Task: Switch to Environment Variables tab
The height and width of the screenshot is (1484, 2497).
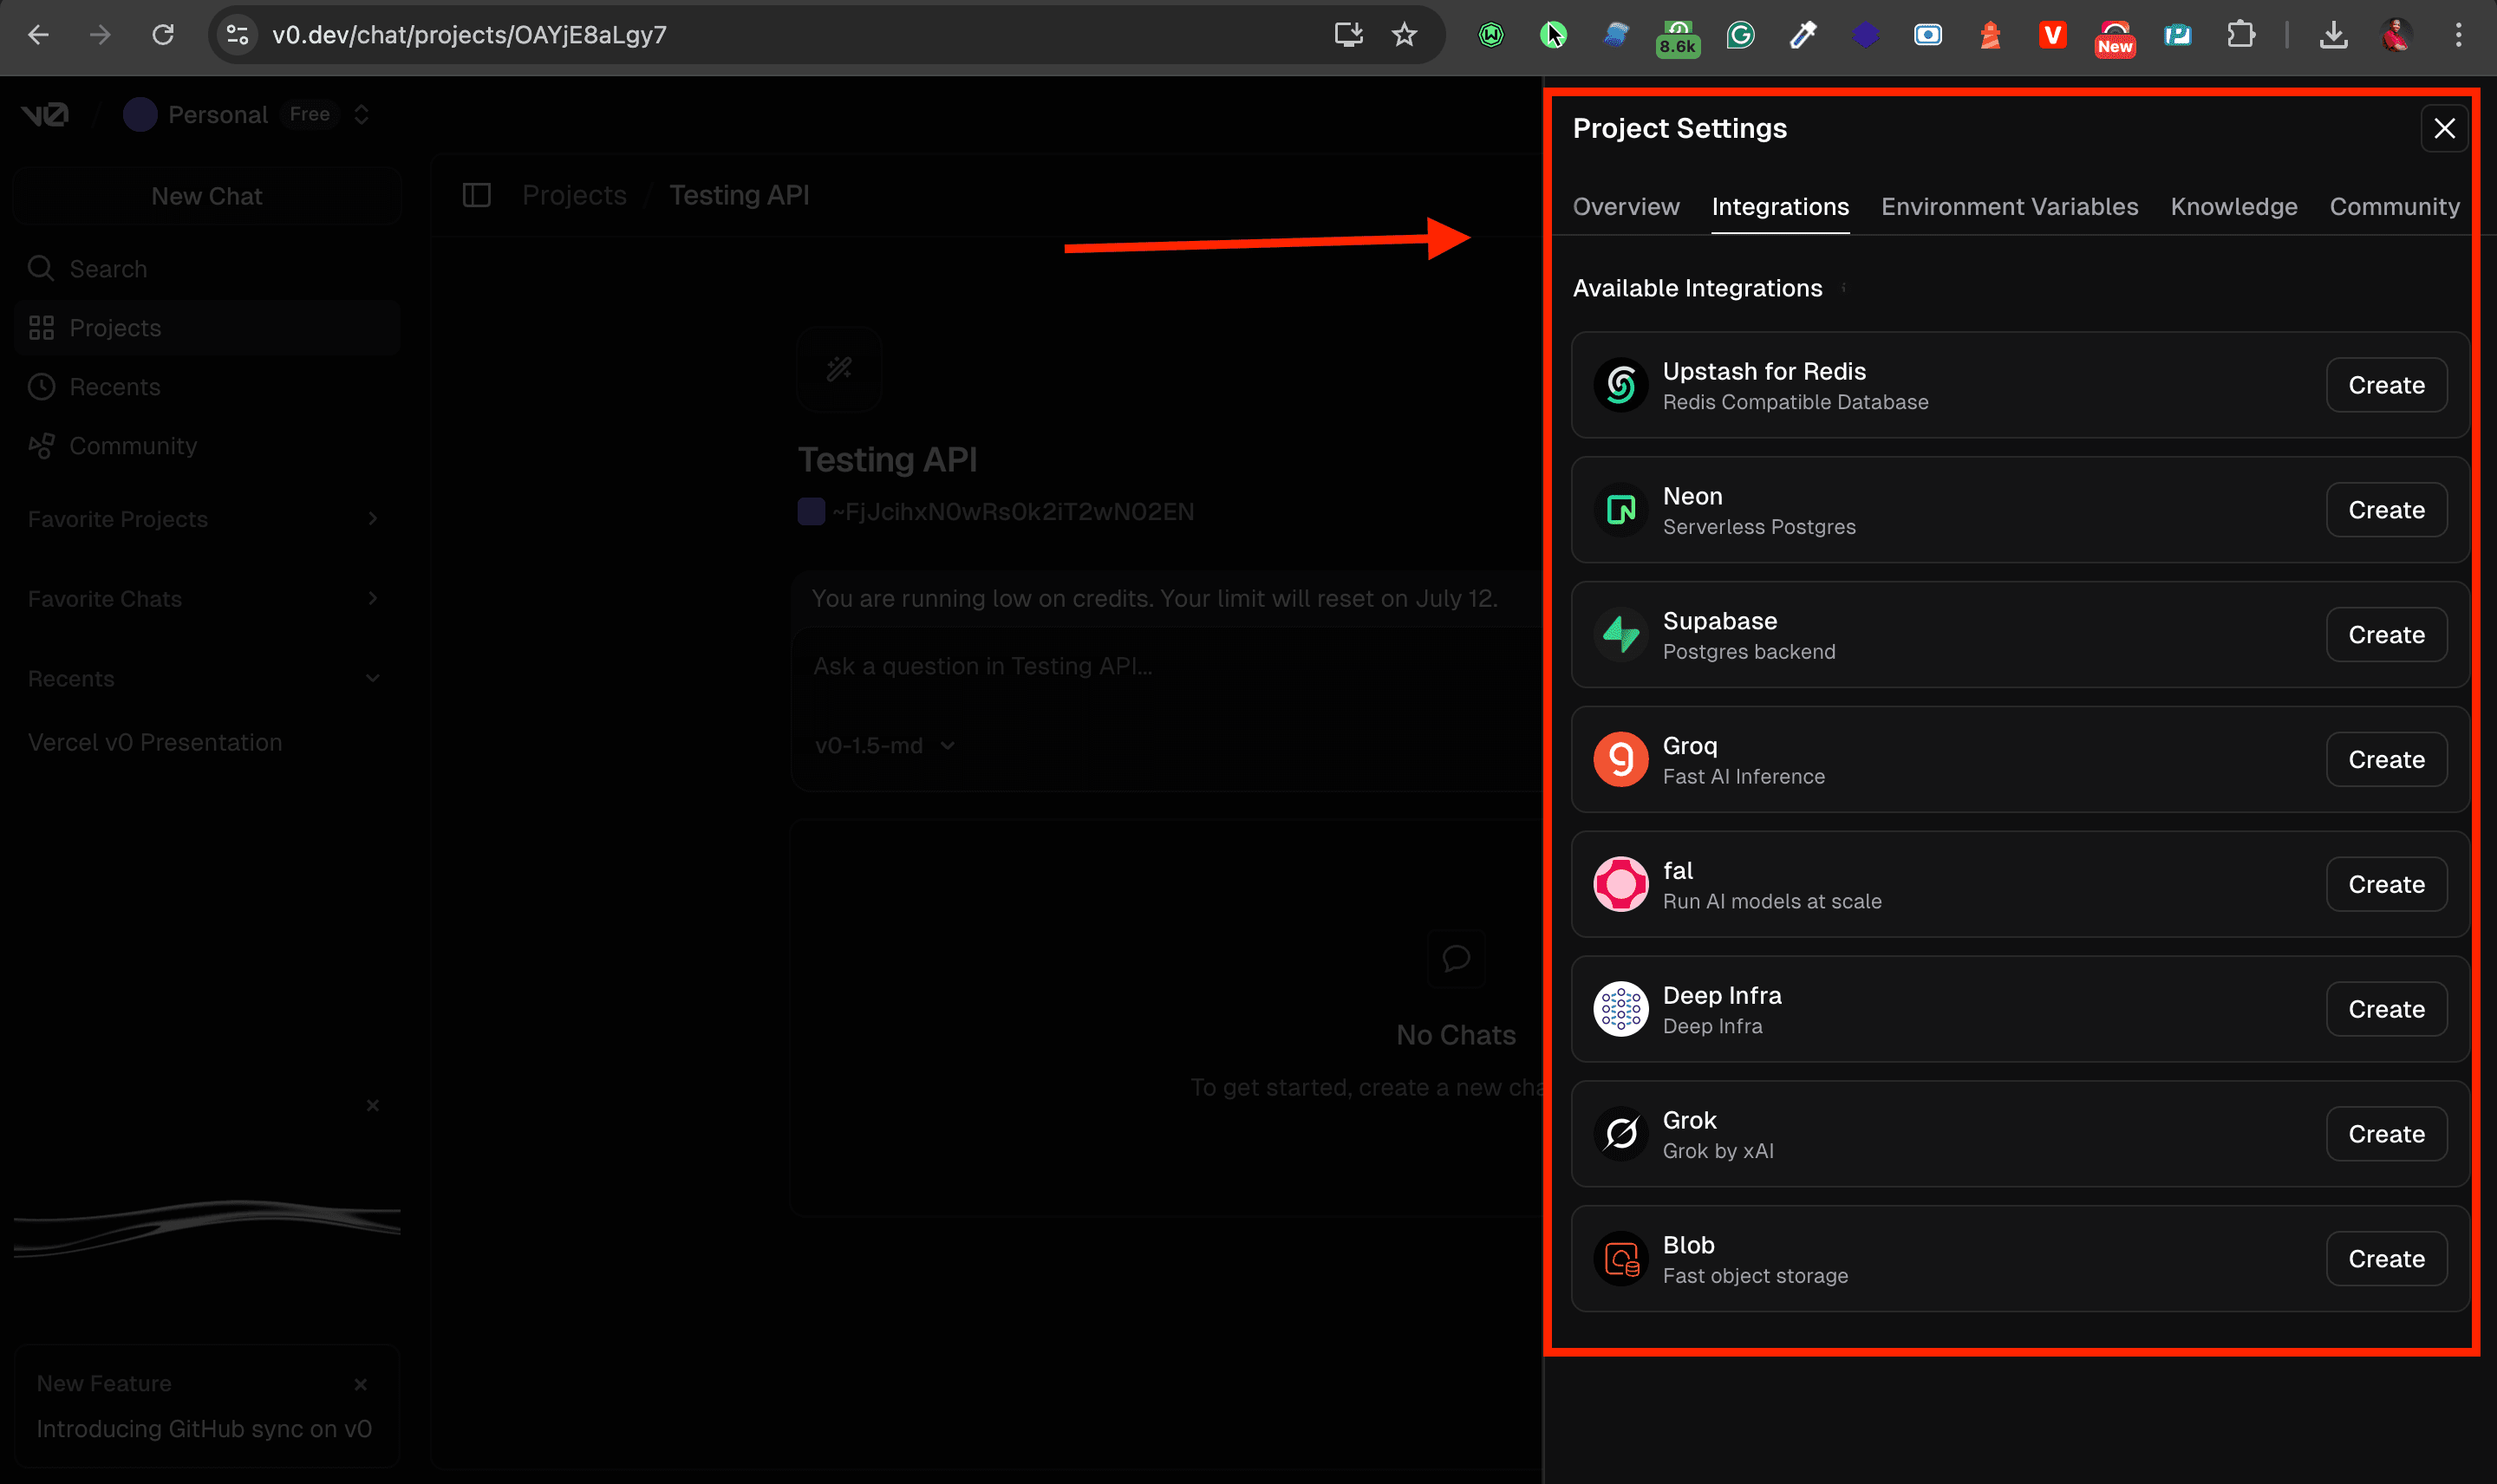Action: click(2009, 207)
